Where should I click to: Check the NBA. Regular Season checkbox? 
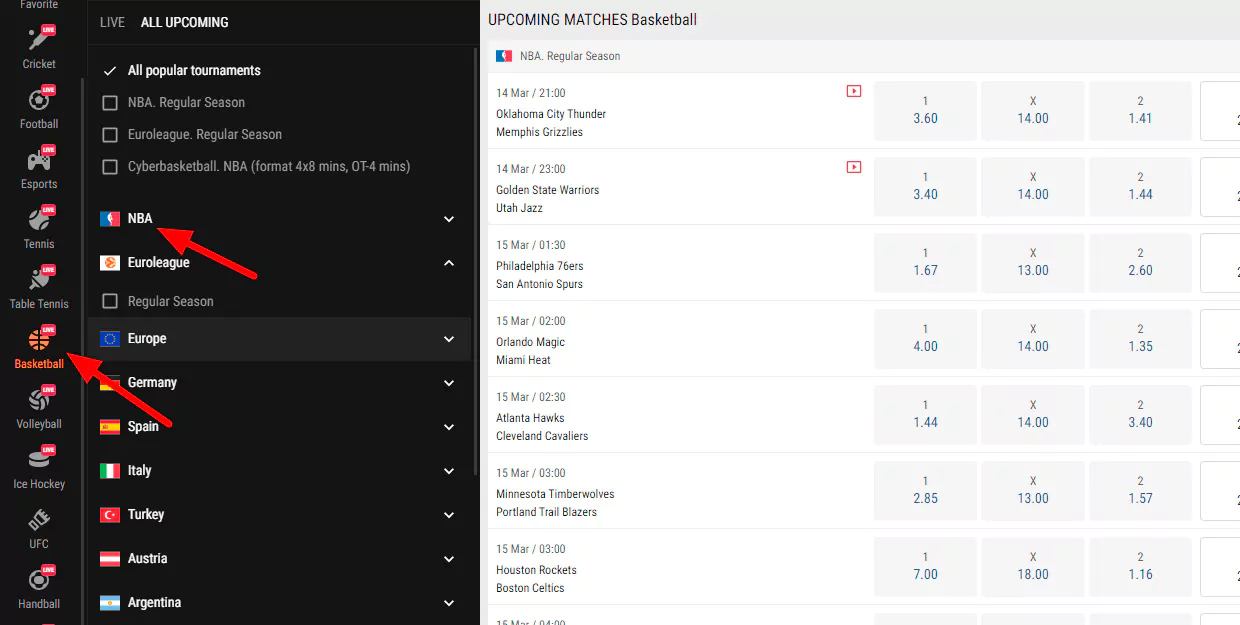point(110,103)
